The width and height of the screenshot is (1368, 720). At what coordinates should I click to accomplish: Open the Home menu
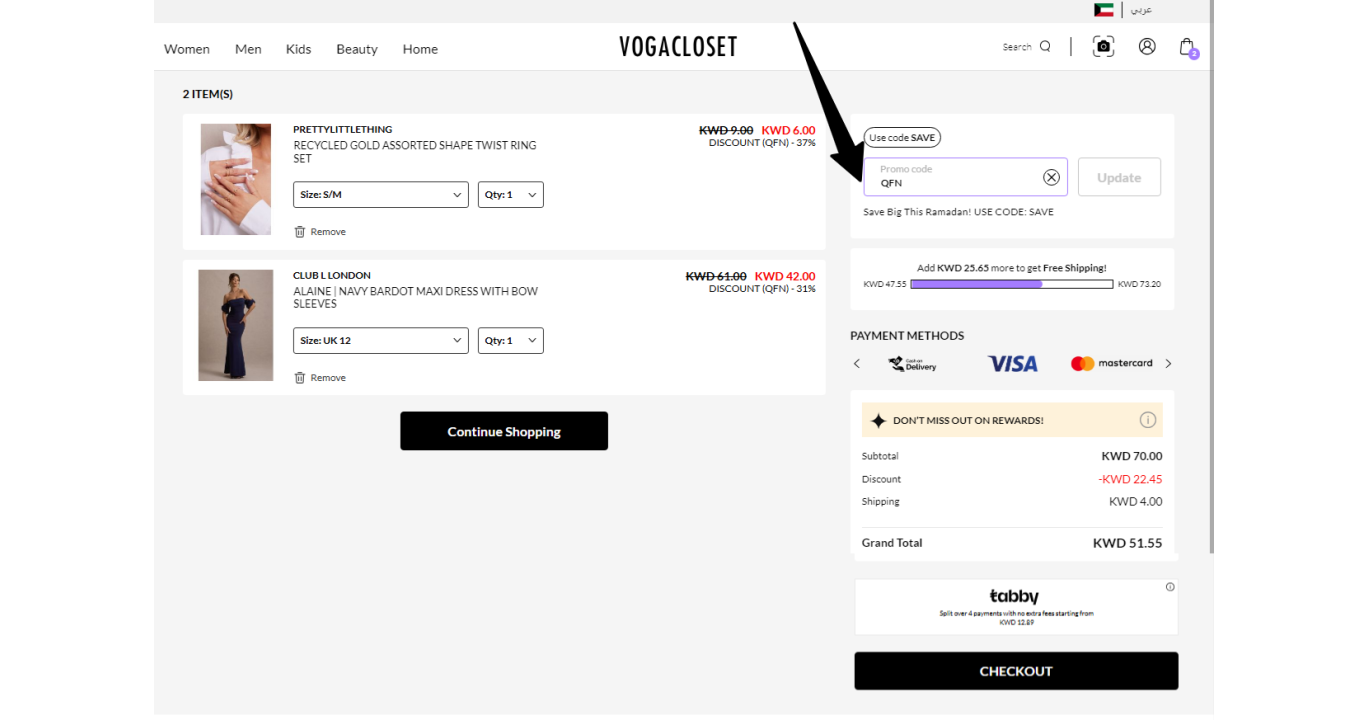[x=420, y=49]
